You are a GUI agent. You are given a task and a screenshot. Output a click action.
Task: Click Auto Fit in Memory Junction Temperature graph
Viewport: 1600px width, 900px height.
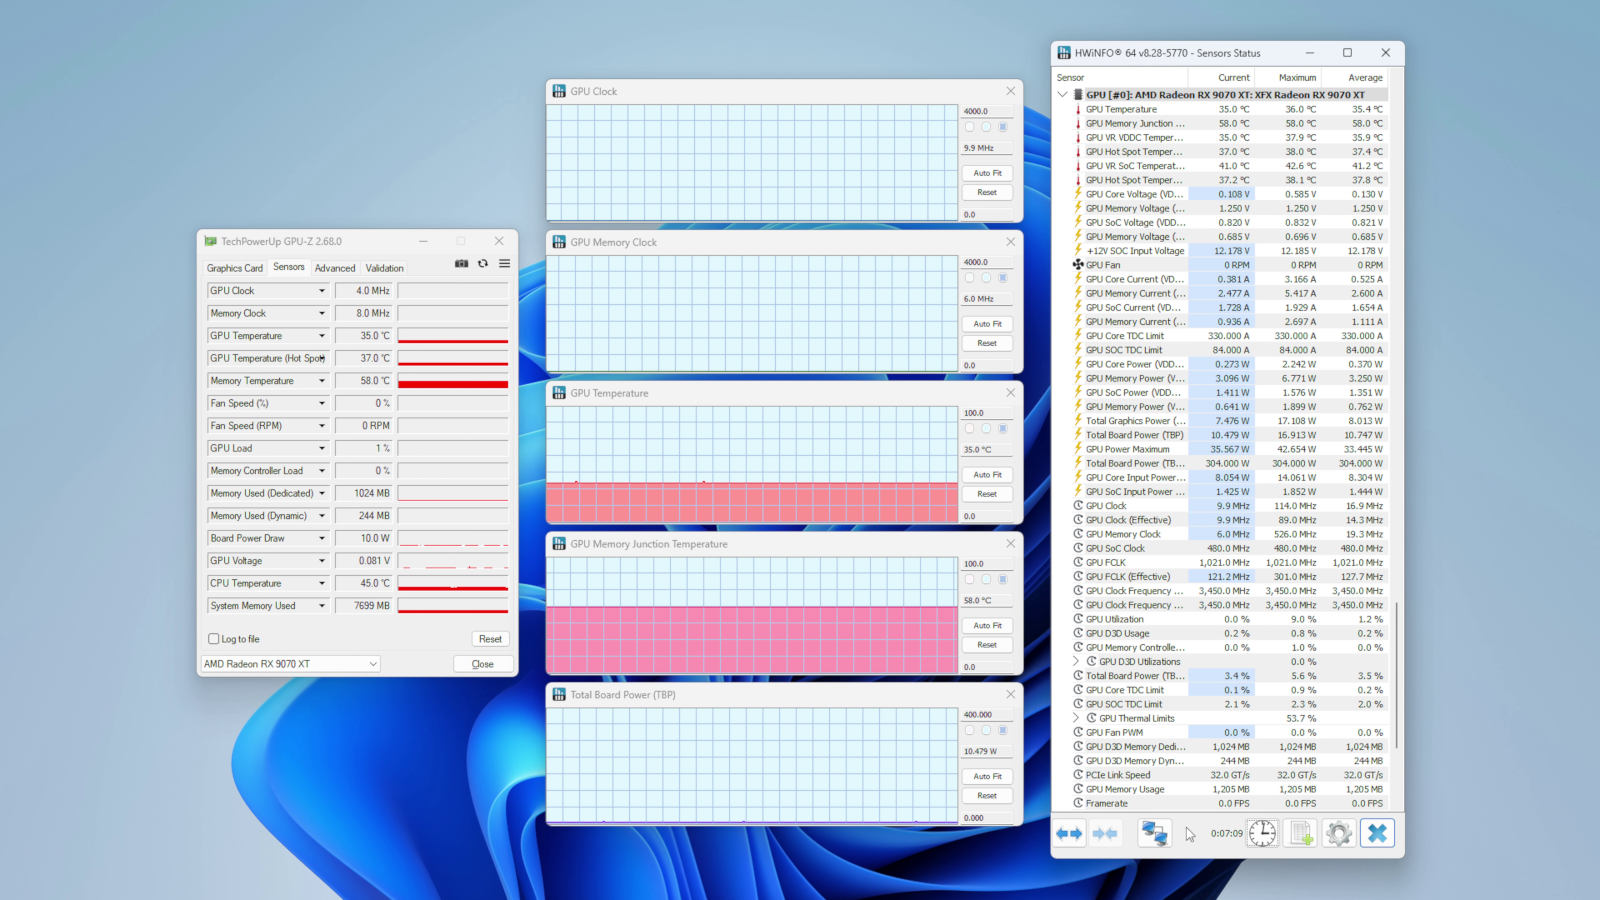[987, 626]
